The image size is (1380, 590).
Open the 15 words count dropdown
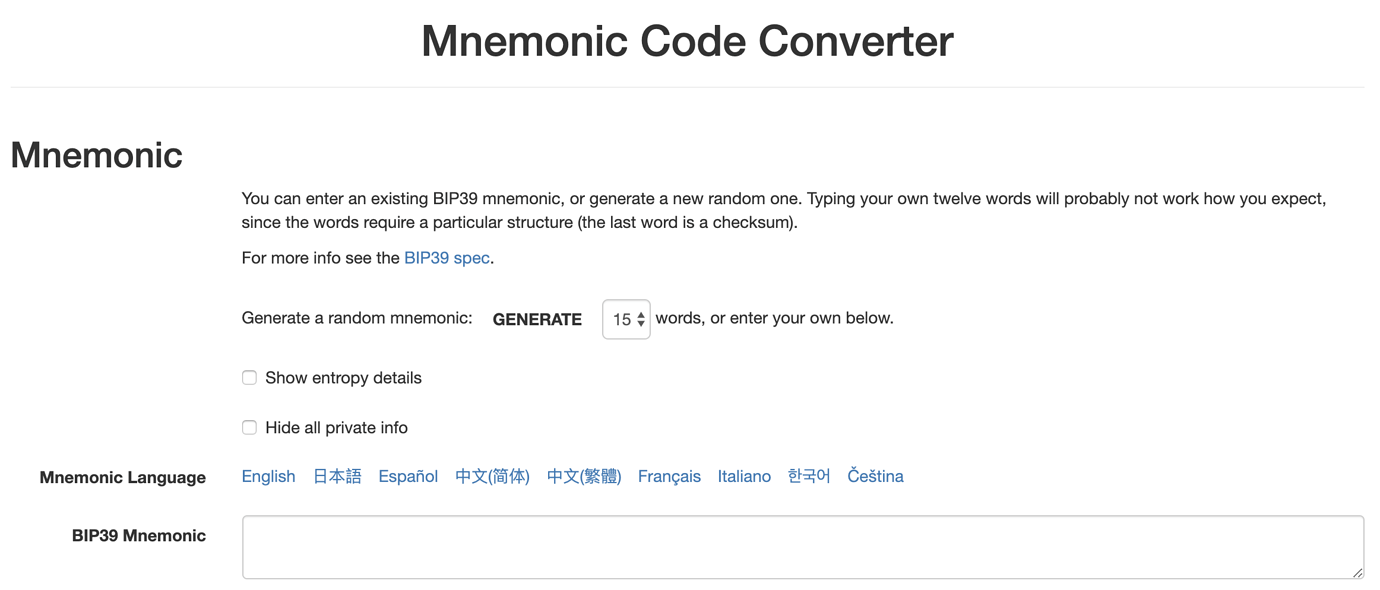pos(626,319)
